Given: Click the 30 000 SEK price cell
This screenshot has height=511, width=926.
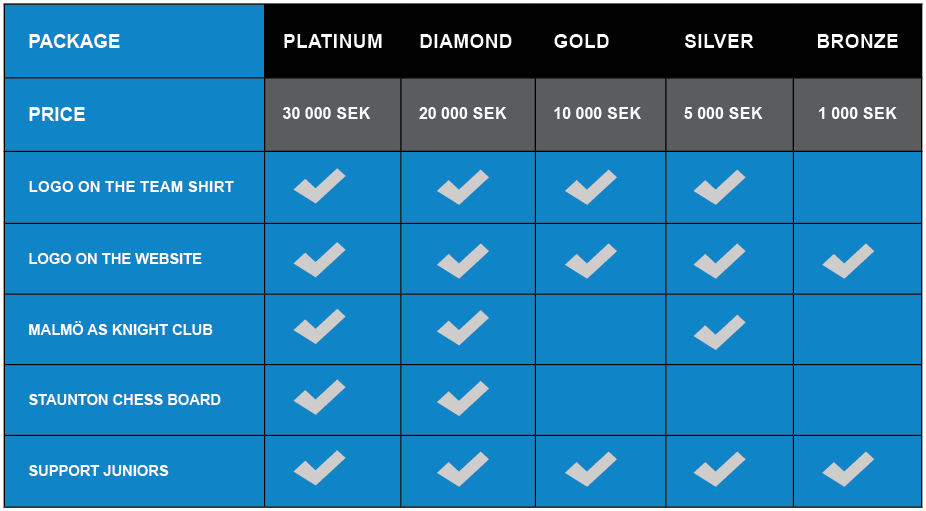Looking at the screenshot, I should (x=332, y=114).
